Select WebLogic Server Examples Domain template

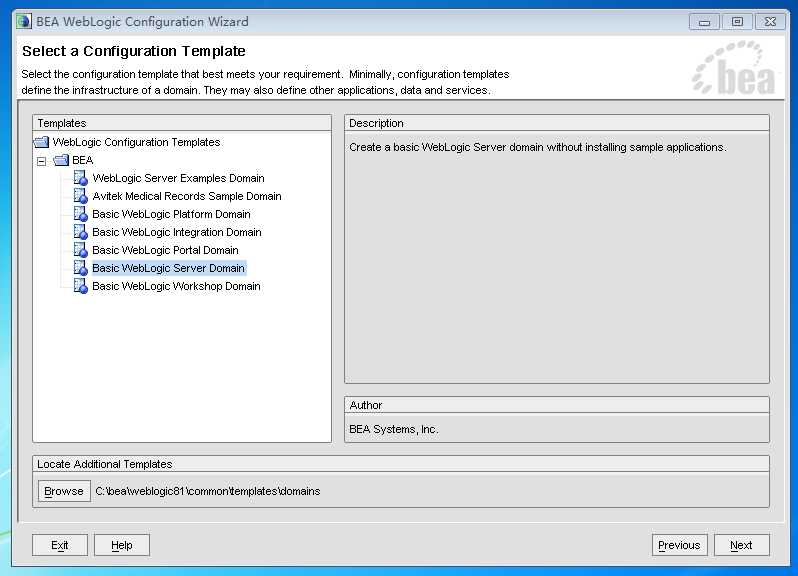(x=178, y=178)
